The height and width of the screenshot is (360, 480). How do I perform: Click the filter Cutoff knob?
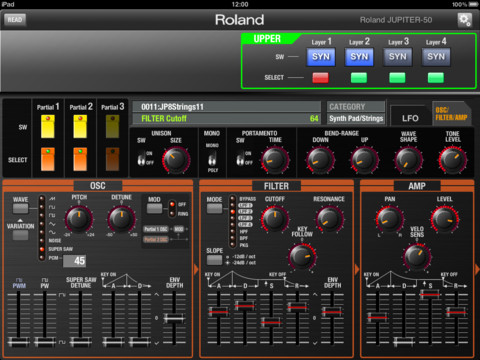point(275,219)
